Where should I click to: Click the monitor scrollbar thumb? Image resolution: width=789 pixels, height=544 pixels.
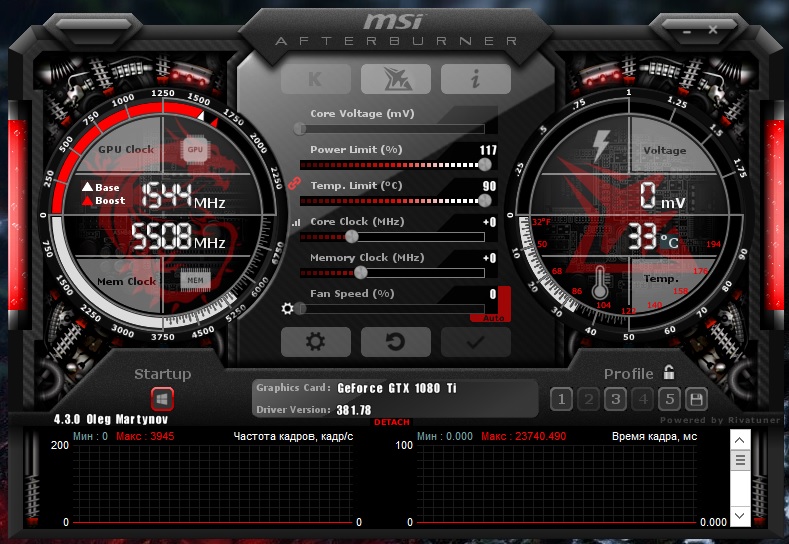point(740,459)
